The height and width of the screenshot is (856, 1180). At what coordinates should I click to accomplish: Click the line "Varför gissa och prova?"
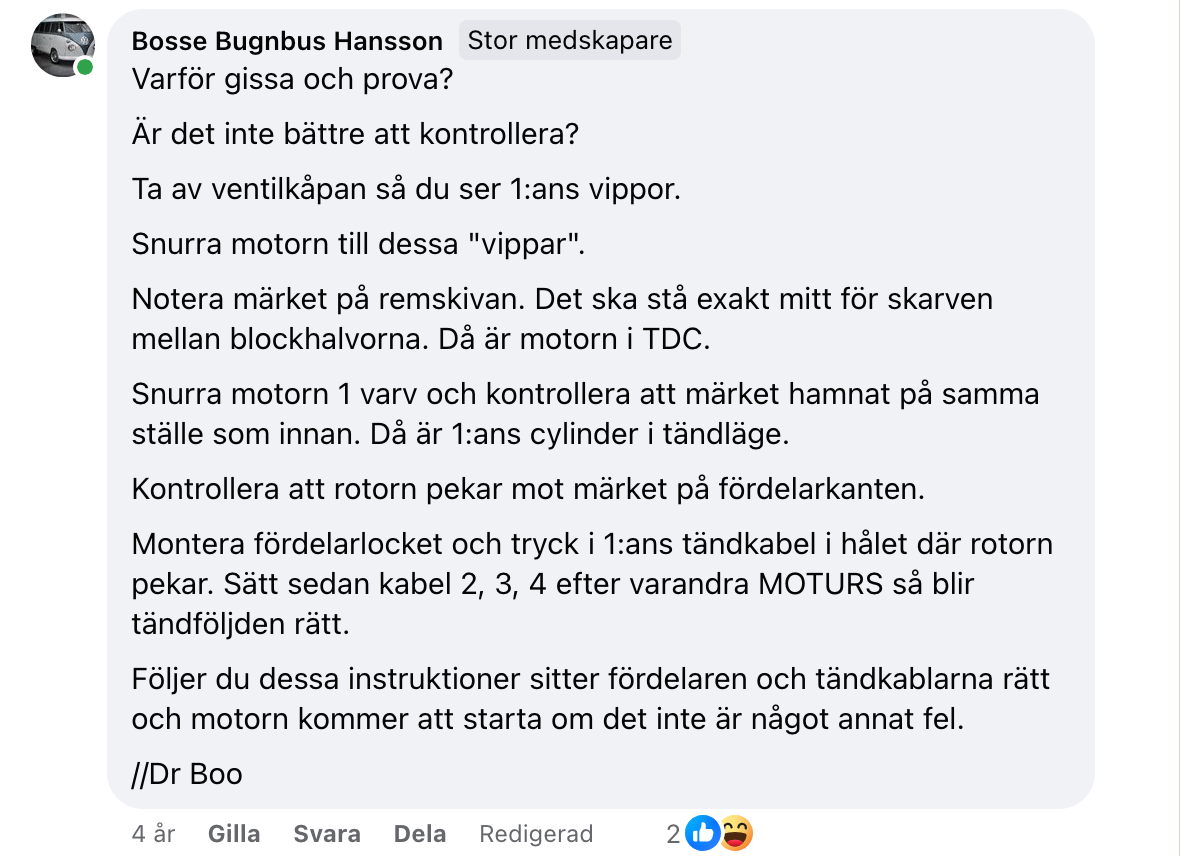[x=292, y=78]
